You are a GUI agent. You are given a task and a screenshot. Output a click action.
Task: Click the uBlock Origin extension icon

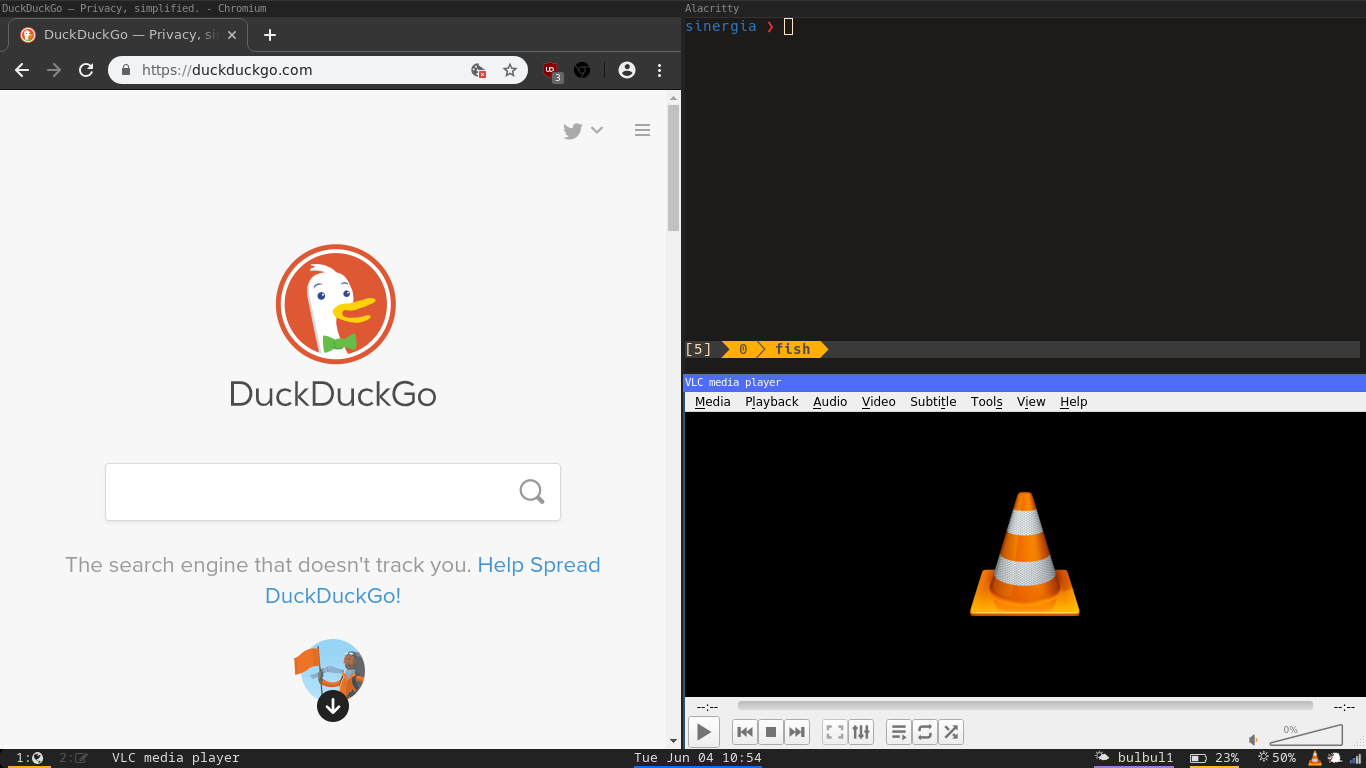551,70
